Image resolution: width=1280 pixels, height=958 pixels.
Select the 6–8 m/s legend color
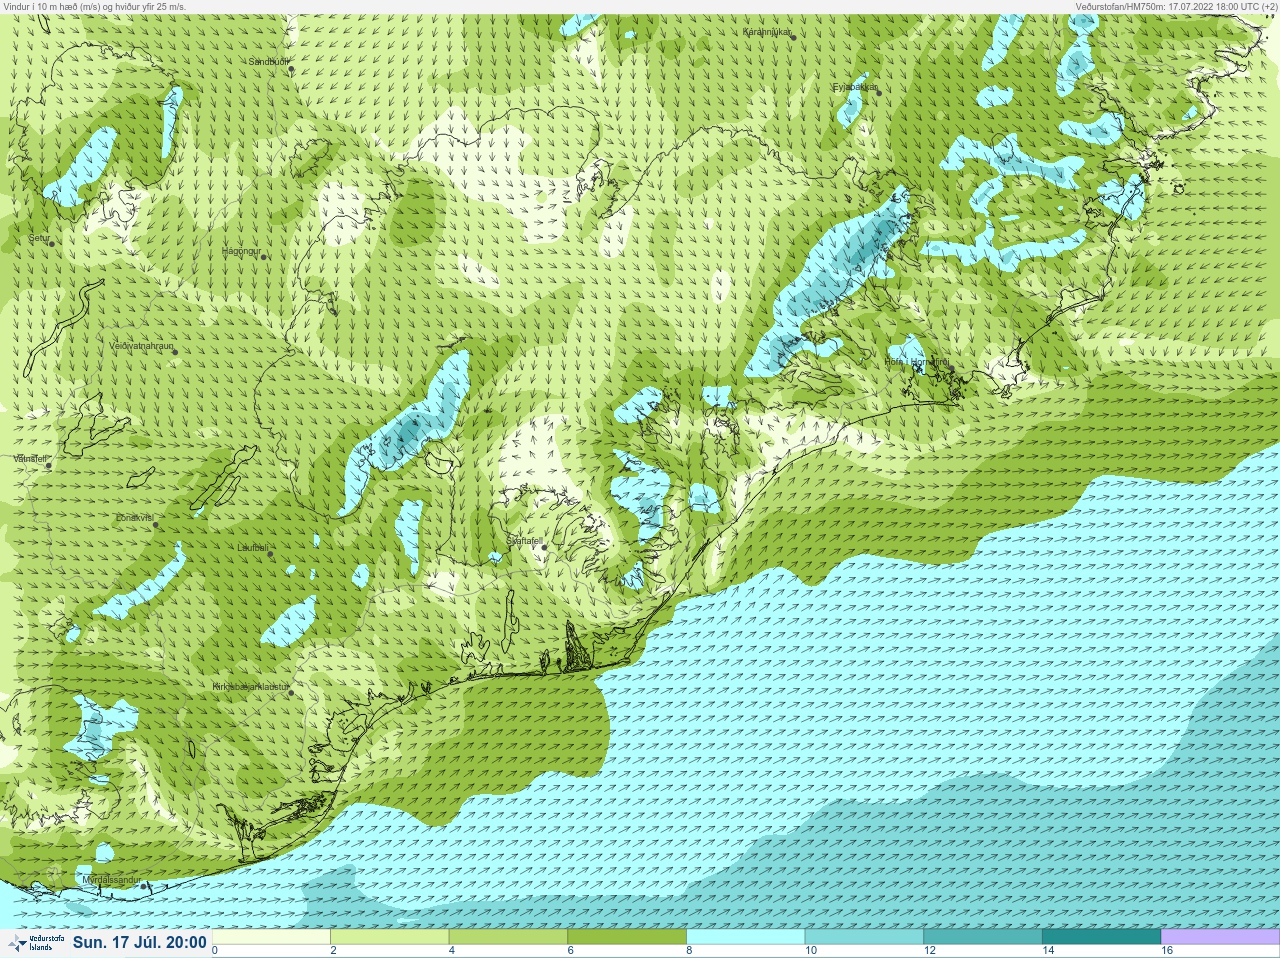[x=628, y=937]
